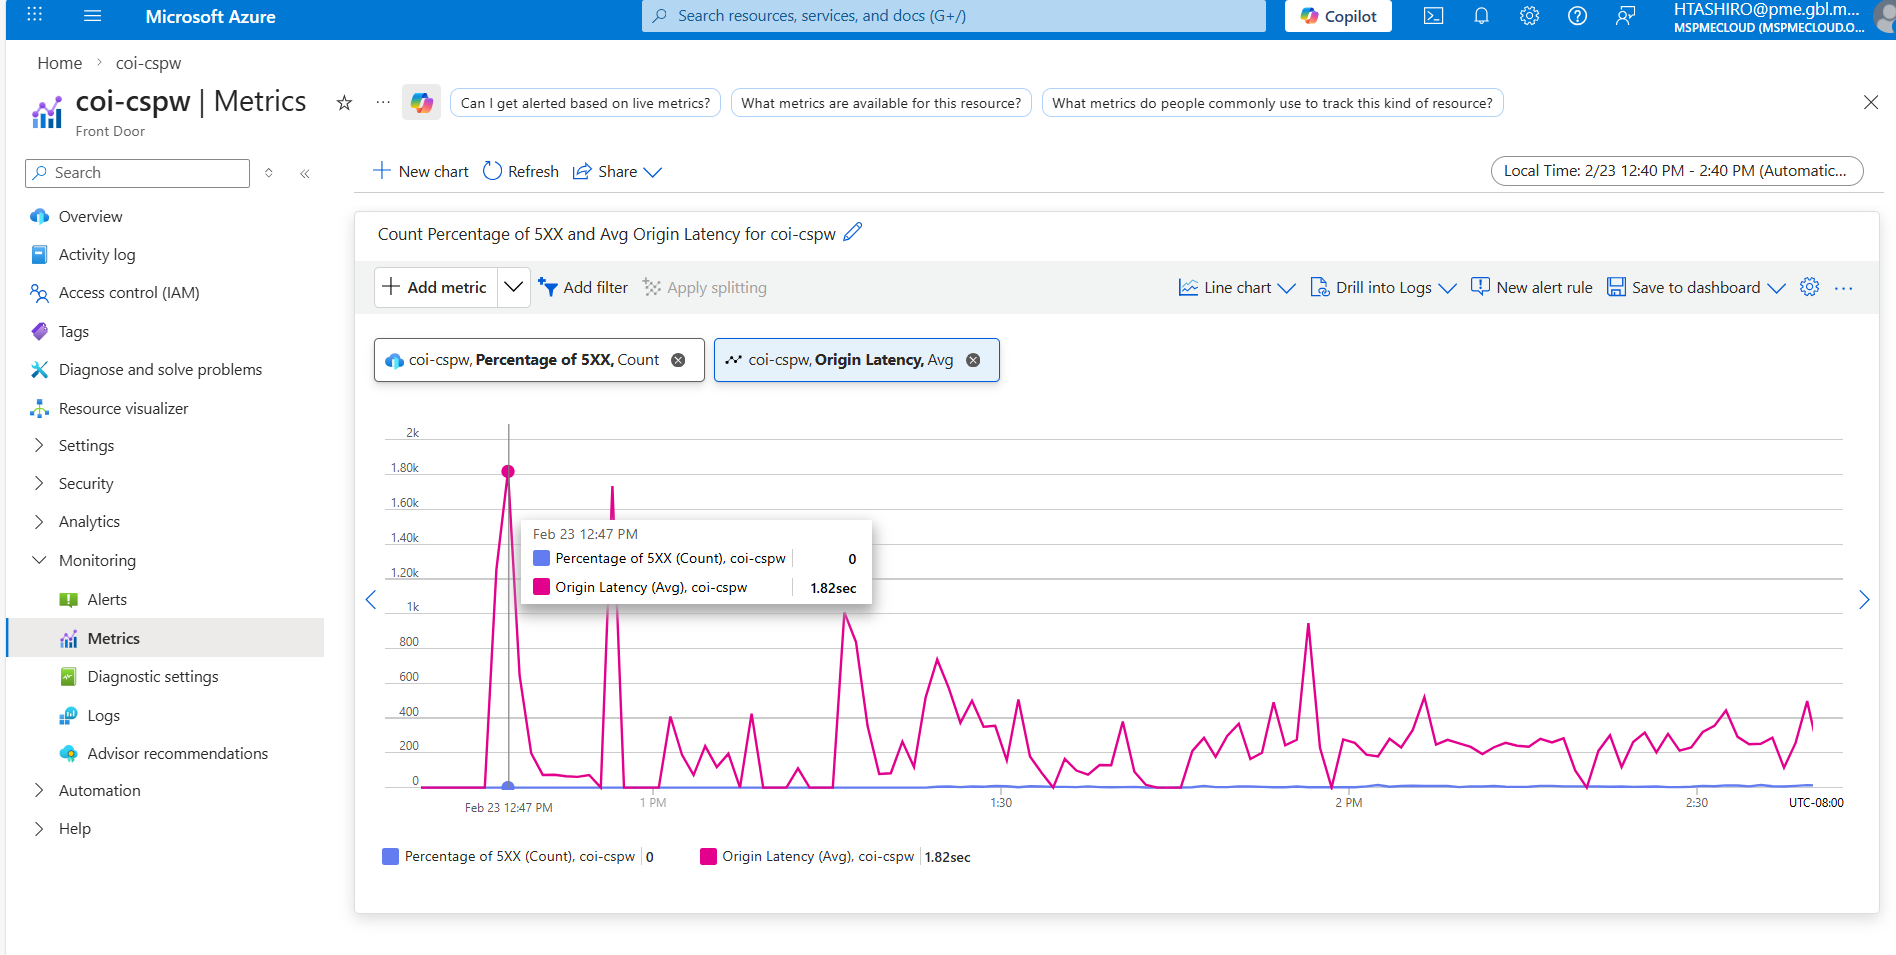Image resolution: width=1896 pixels, height=955 pixels.
Task: Click Origin Latency legend color swatch
Action: coord(708,856)
